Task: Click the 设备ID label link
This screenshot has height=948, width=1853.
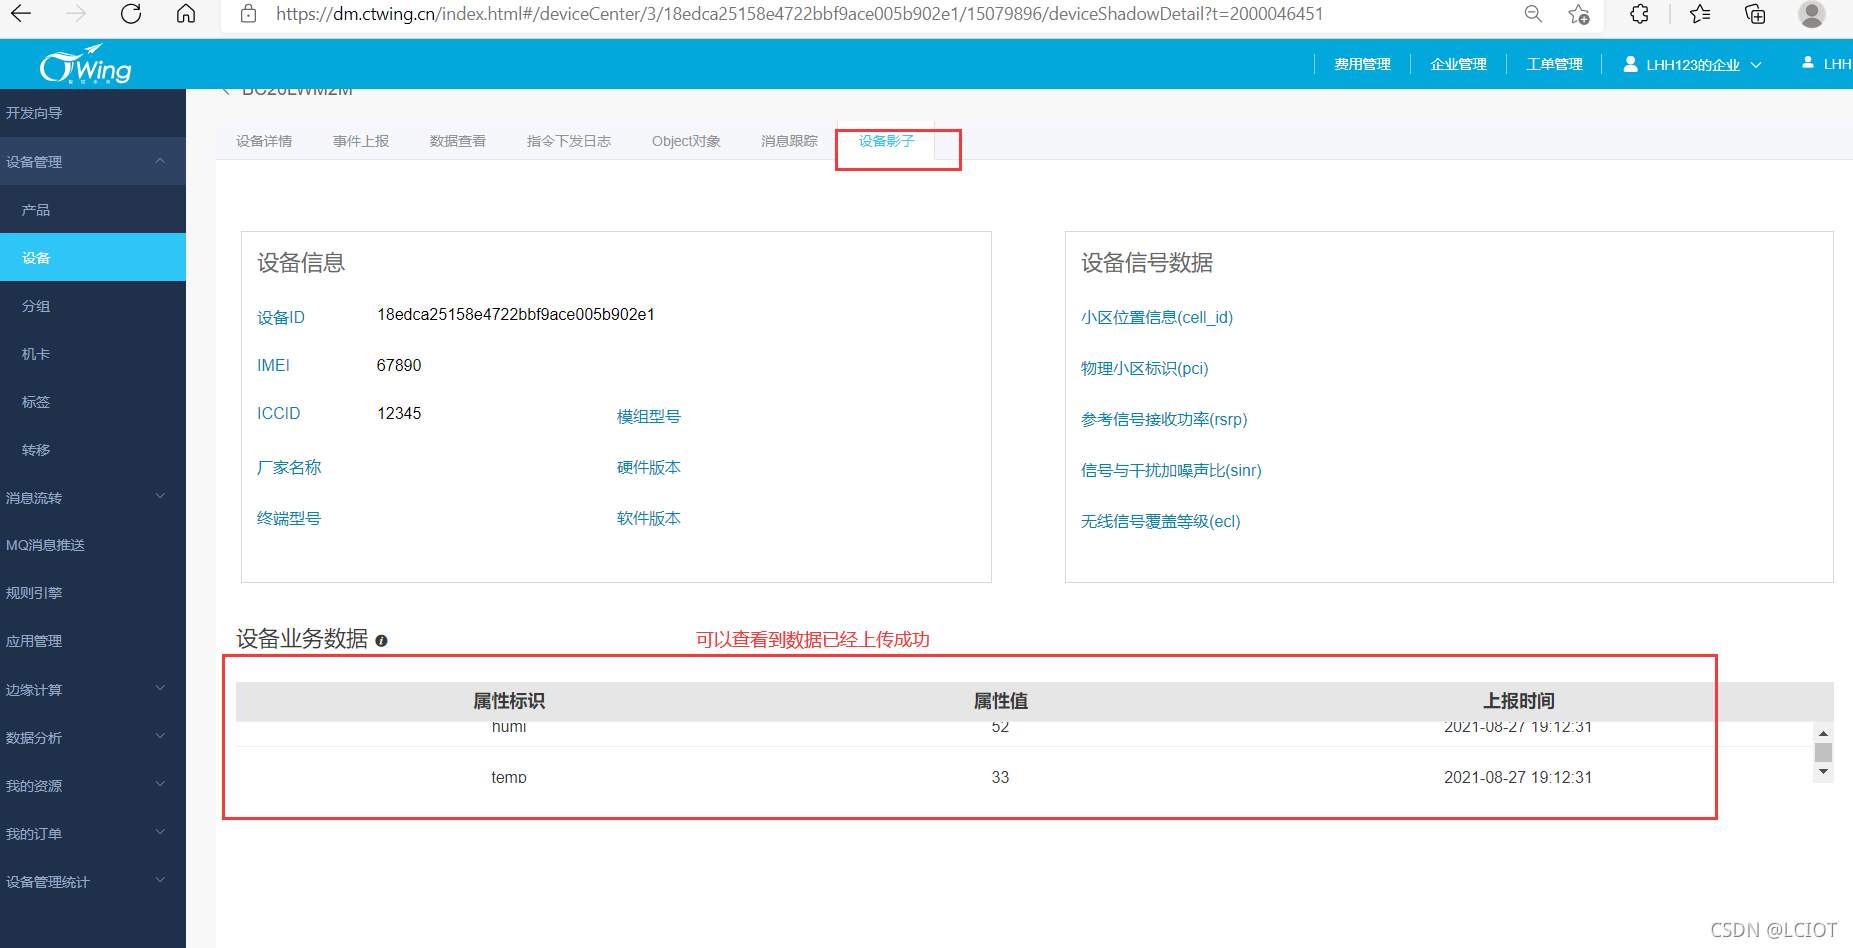Action: (281, 317)
